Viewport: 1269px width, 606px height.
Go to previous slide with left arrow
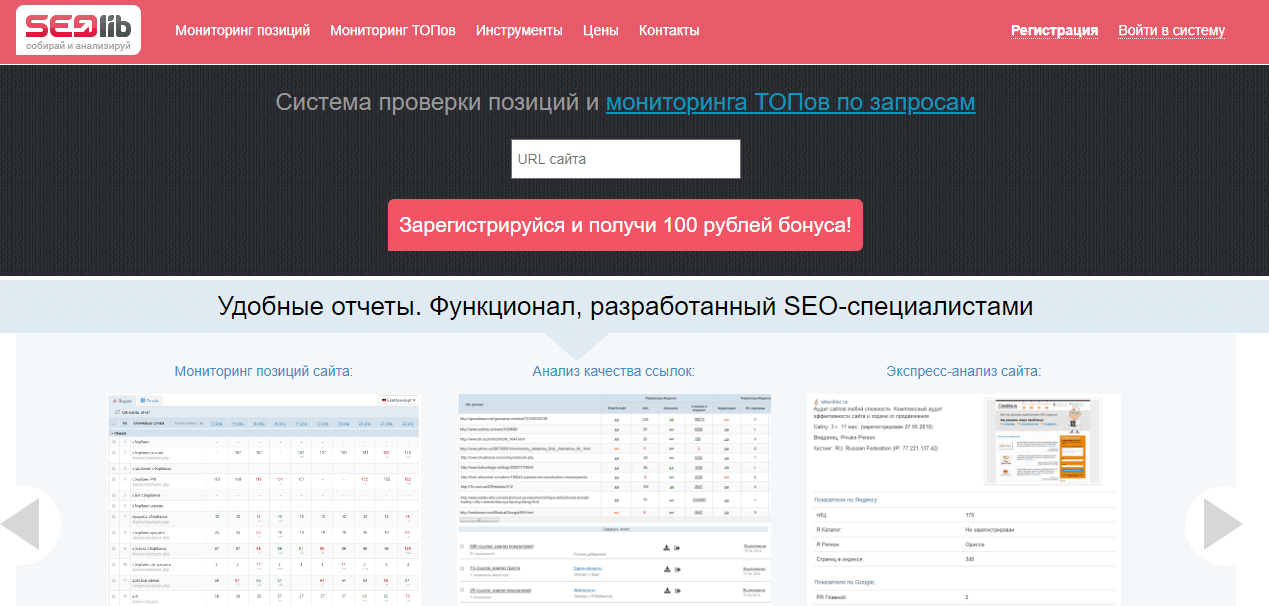click(20, 523)
